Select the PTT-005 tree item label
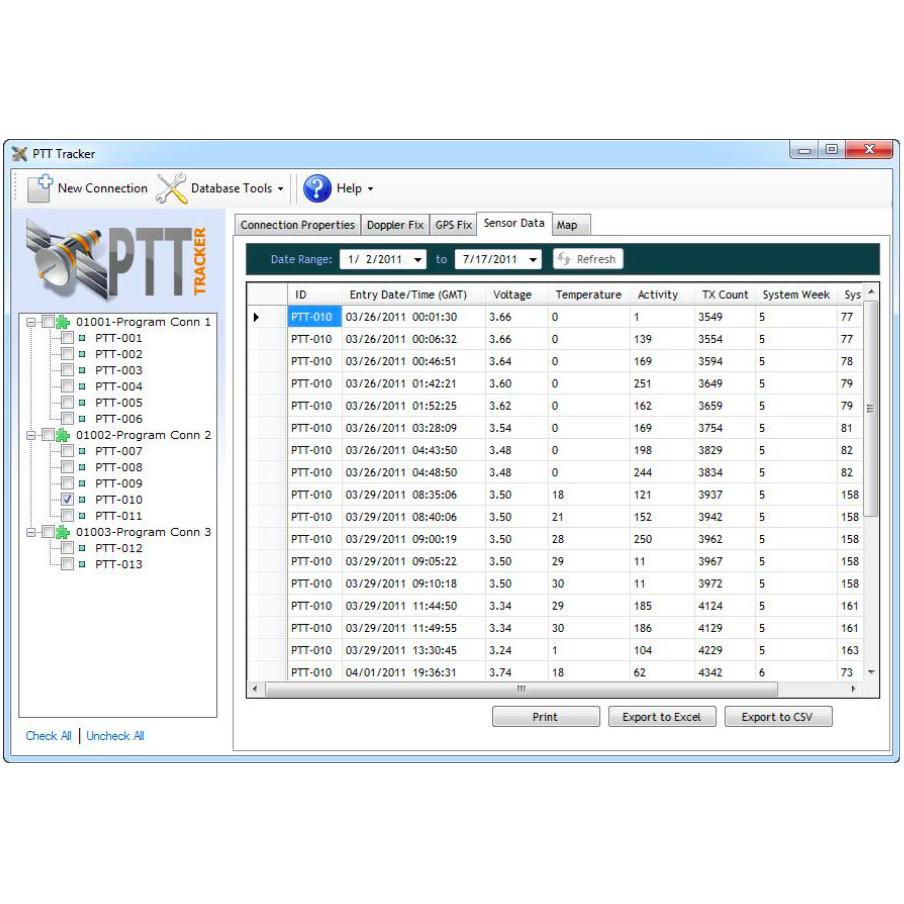The height and width of the screenshot is (904, 904). pyautogui.click(x=119, y=403)
